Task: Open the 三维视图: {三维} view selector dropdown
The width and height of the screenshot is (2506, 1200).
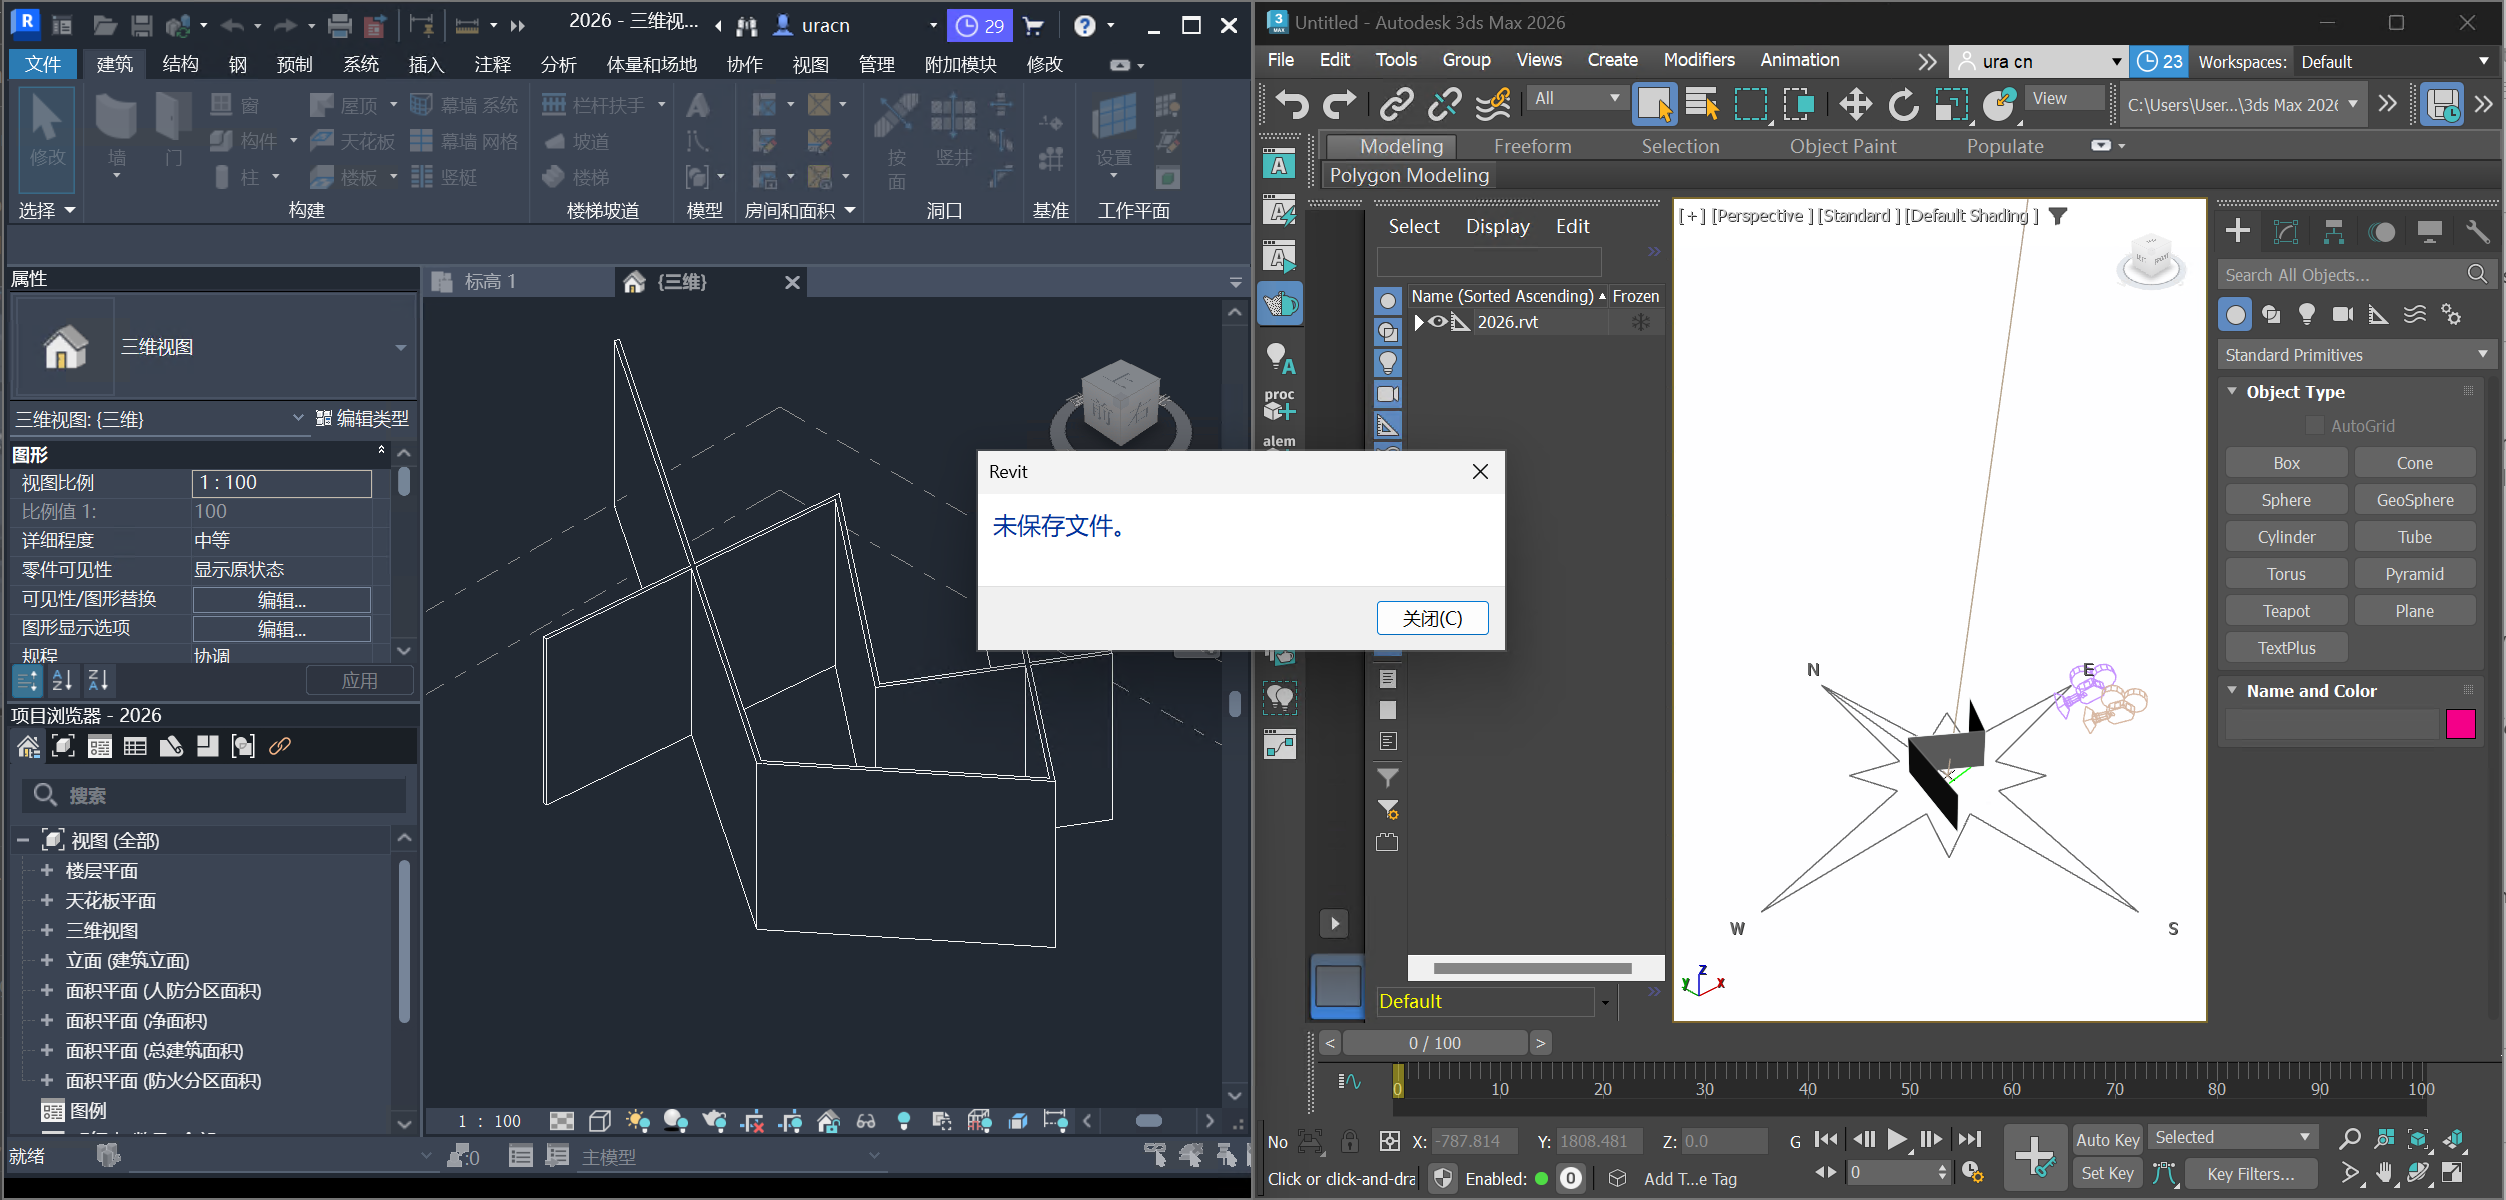Action: [x=158, y=419]
